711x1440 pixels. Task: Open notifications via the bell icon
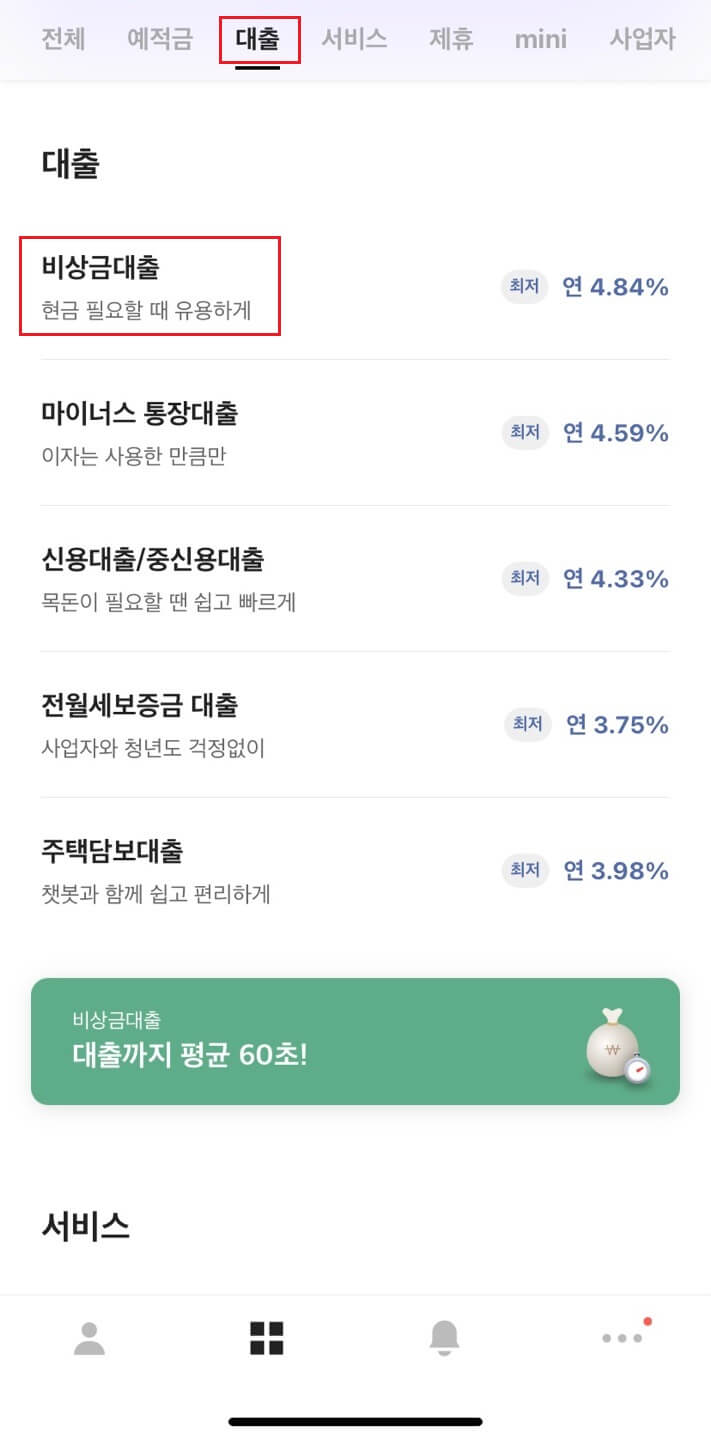point(444,1338)
